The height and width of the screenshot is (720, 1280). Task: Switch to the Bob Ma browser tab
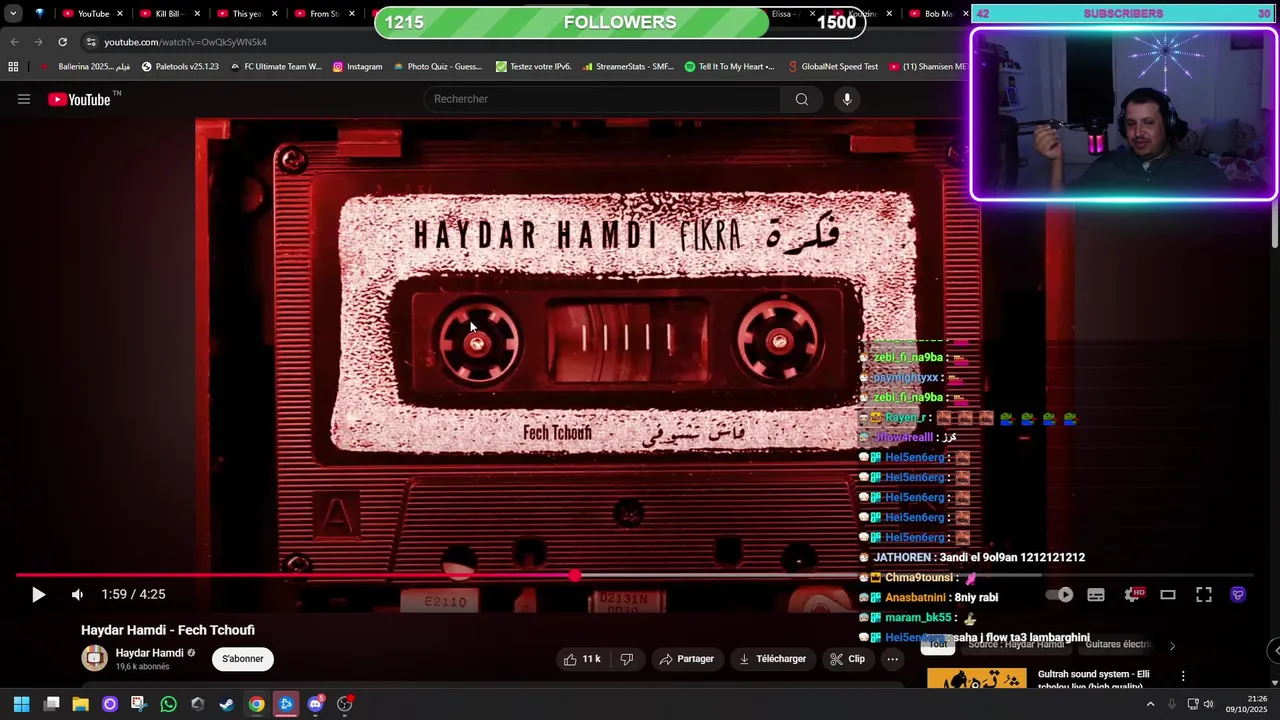[x=937, y=14]
